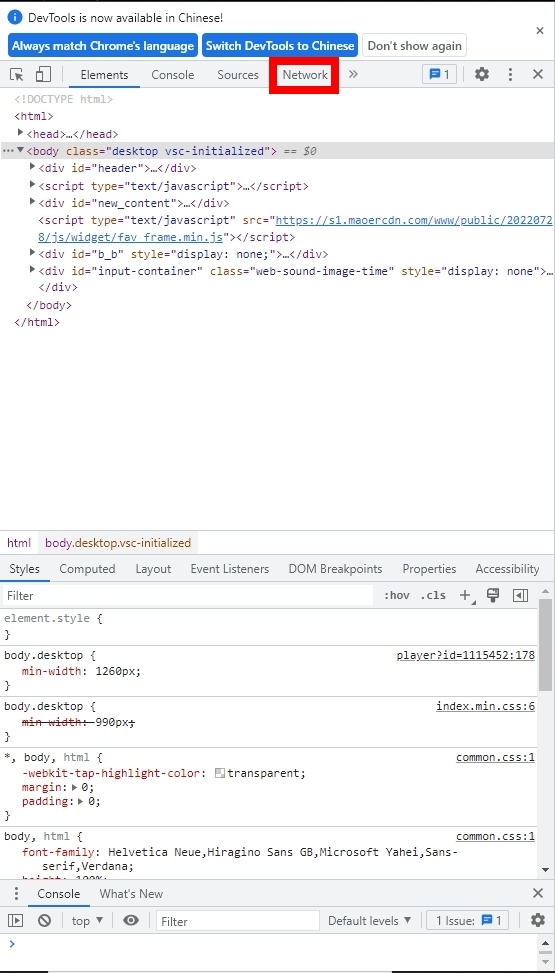Switch to the Event Listeners tab
Viewport: 555px width, 973px height.
(x=230, y=569)
